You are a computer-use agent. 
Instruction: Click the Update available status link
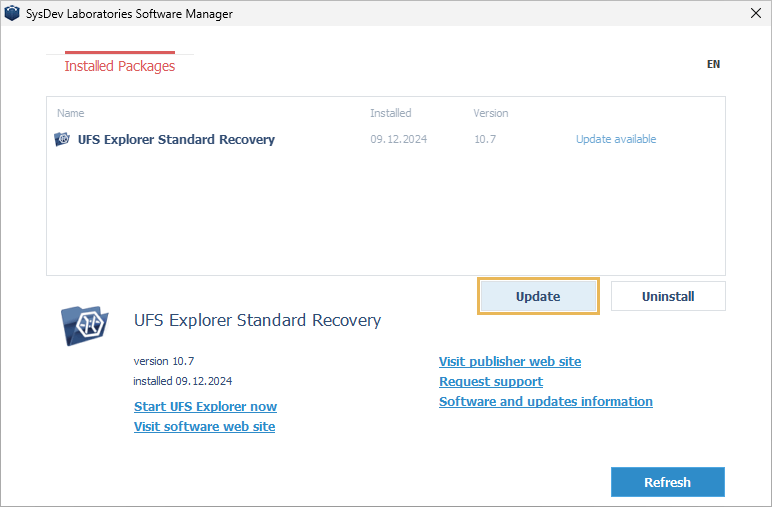click(x=616, y=139)
